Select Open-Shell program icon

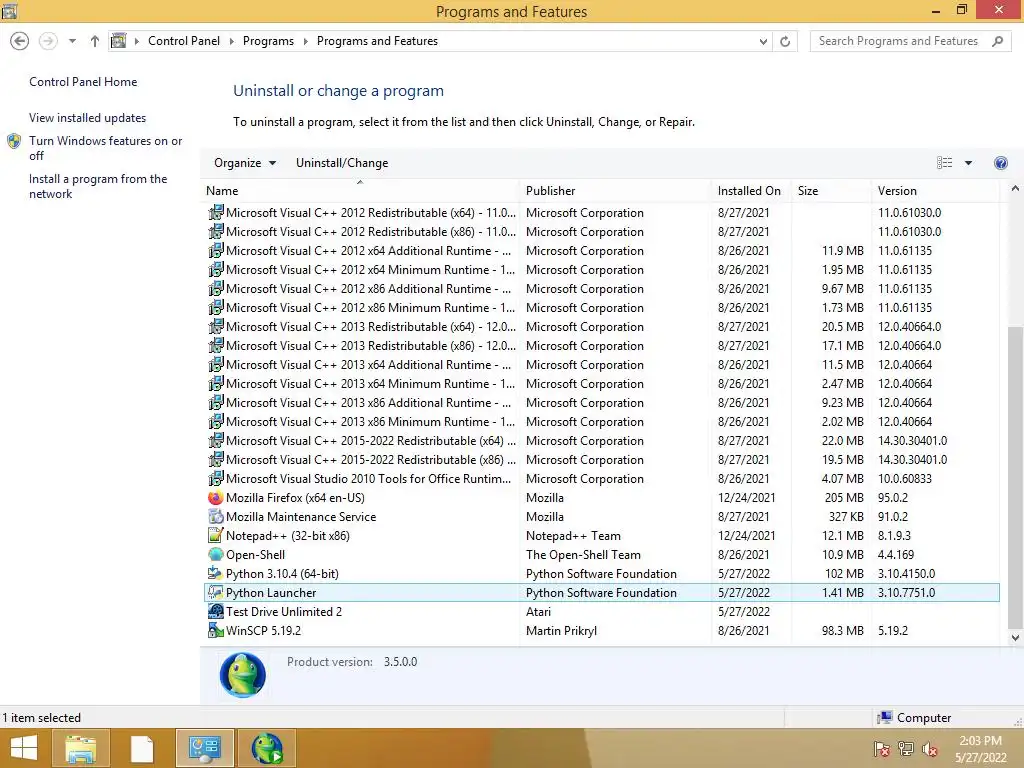coord(216,554)
